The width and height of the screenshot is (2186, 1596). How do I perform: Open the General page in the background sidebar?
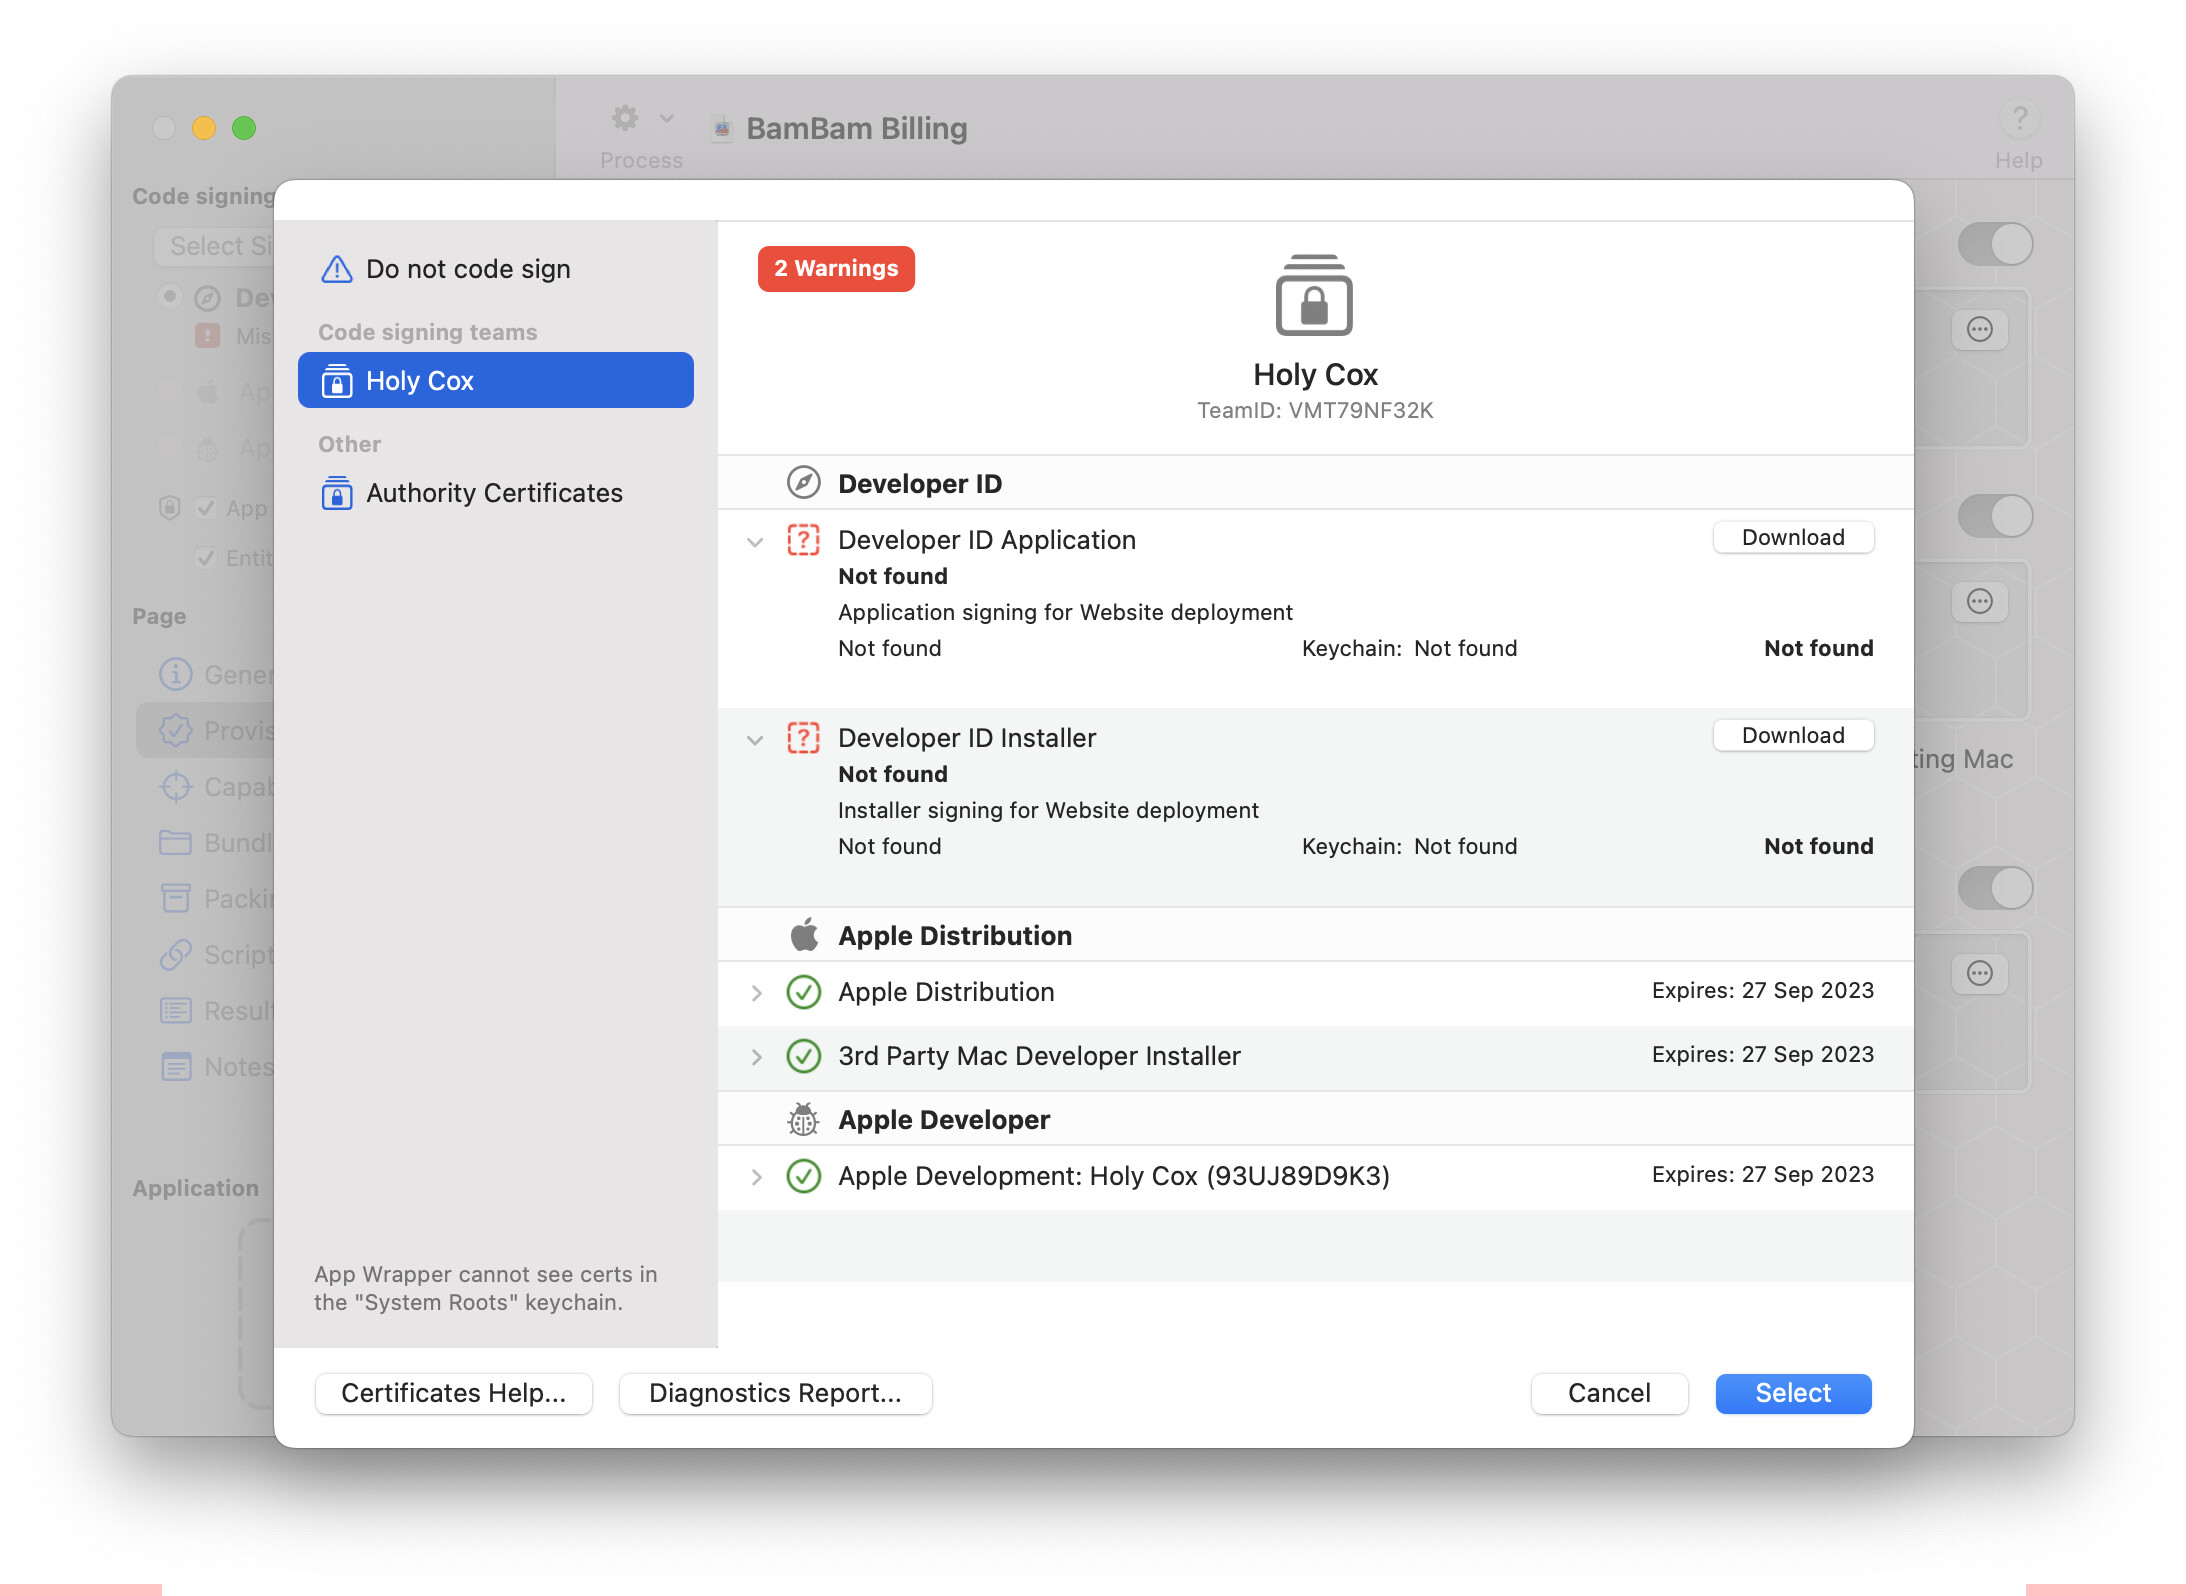coord(207,675)
